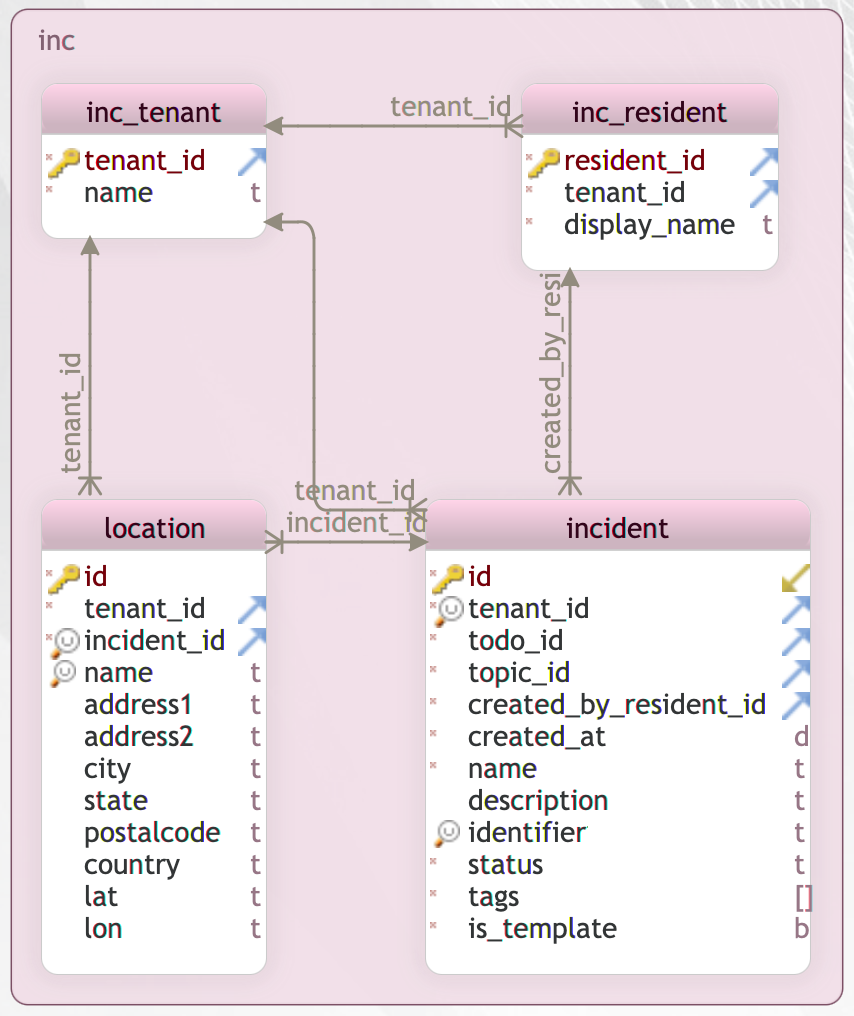Click tenant_id relation label above incident table
This screenshot has height=1016, width=854.
(354, 491)
